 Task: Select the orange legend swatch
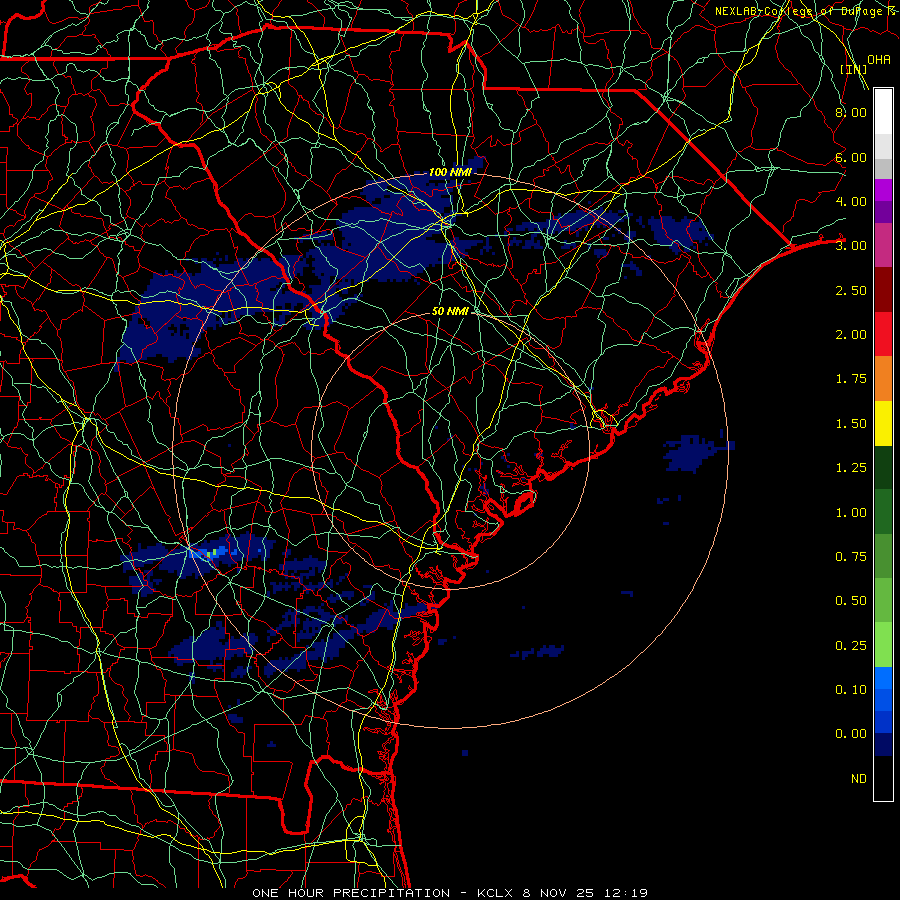click(x=883, y=378)
